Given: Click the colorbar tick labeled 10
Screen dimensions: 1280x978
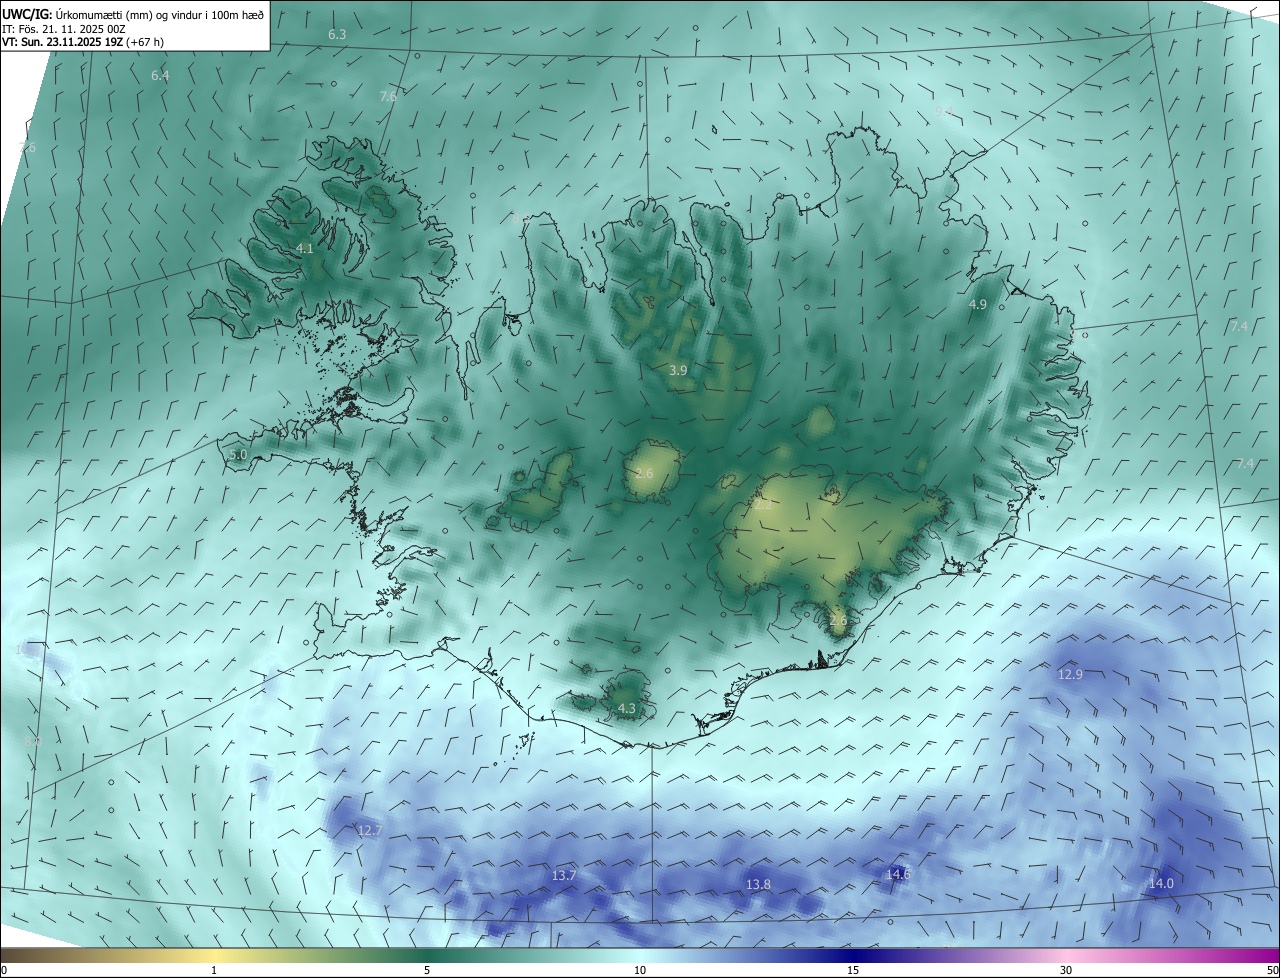Looking at the screenshot, I should [x=640, y=970].
